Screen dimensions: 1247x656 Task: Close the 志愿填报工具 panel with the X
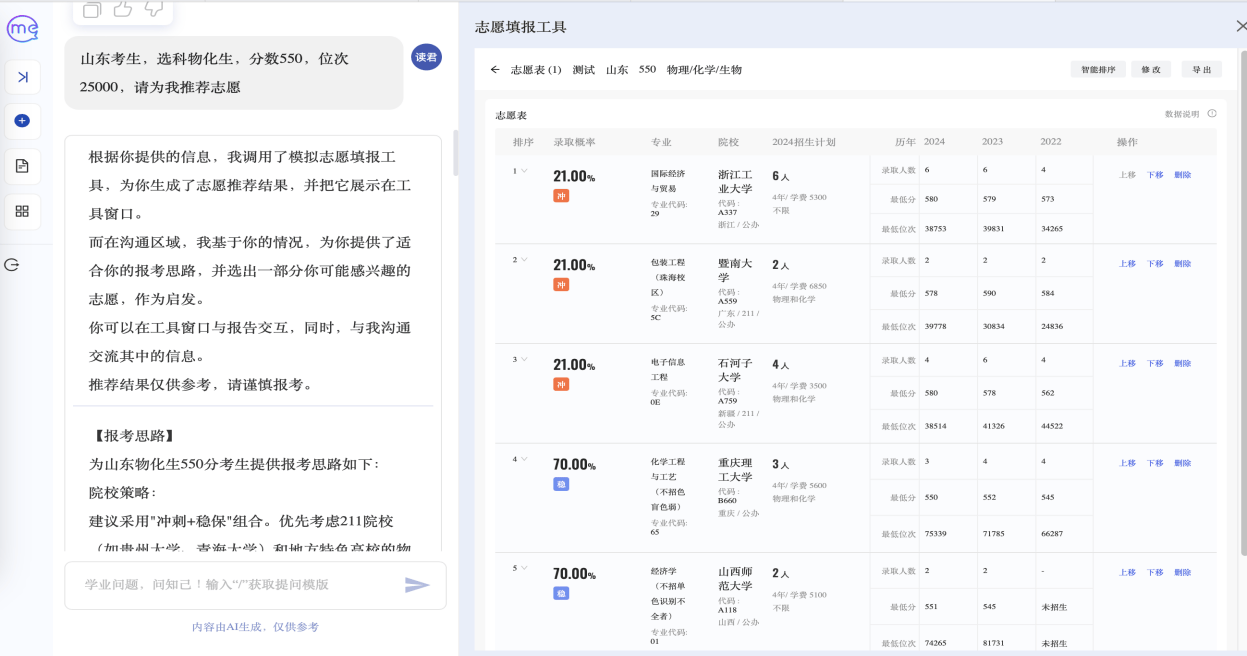[x=1241, y=27]
